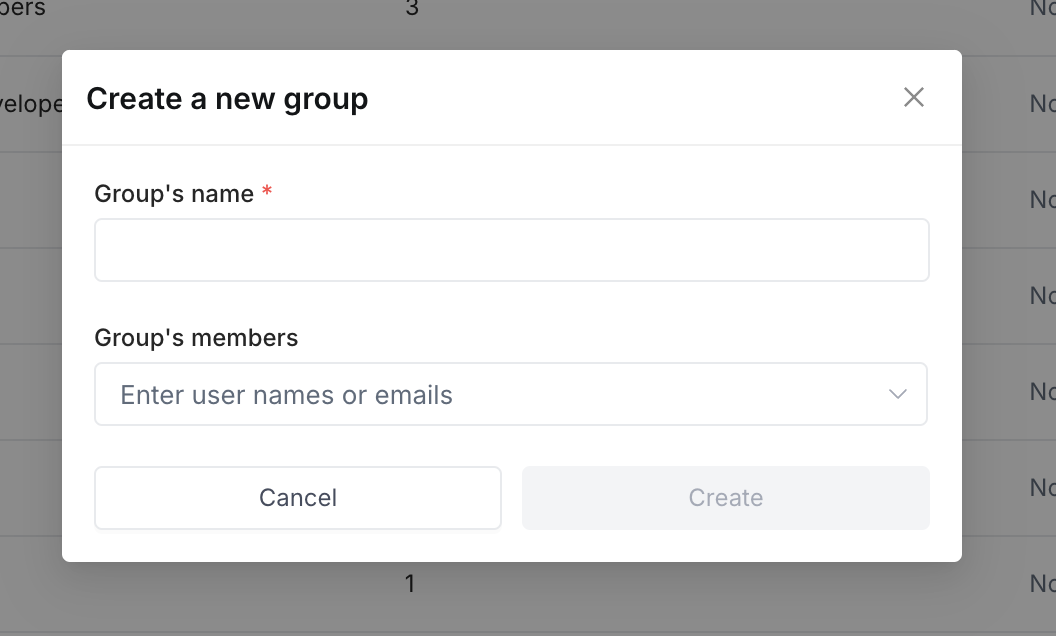
Task: Click the Cancel button
Action: [x=297, y=497]
